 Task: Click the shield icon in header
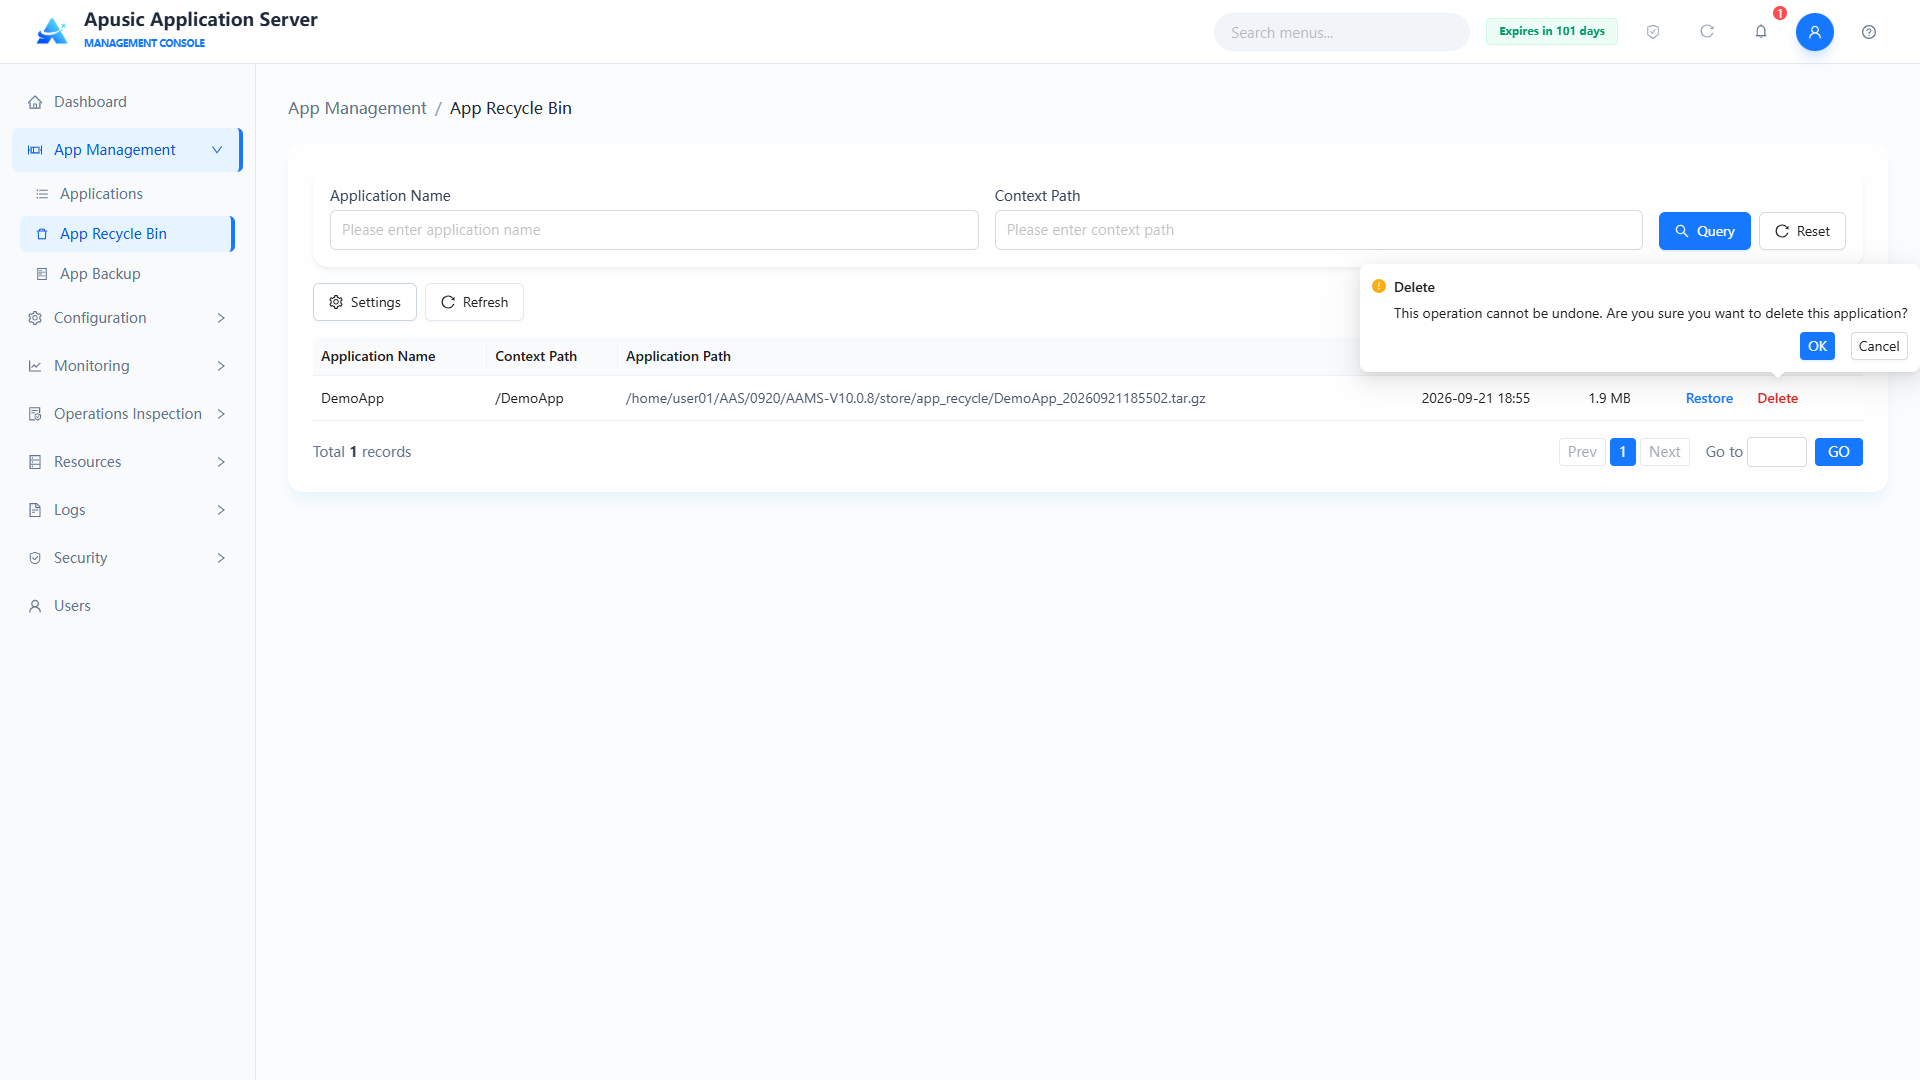(x=1653, y=32)
